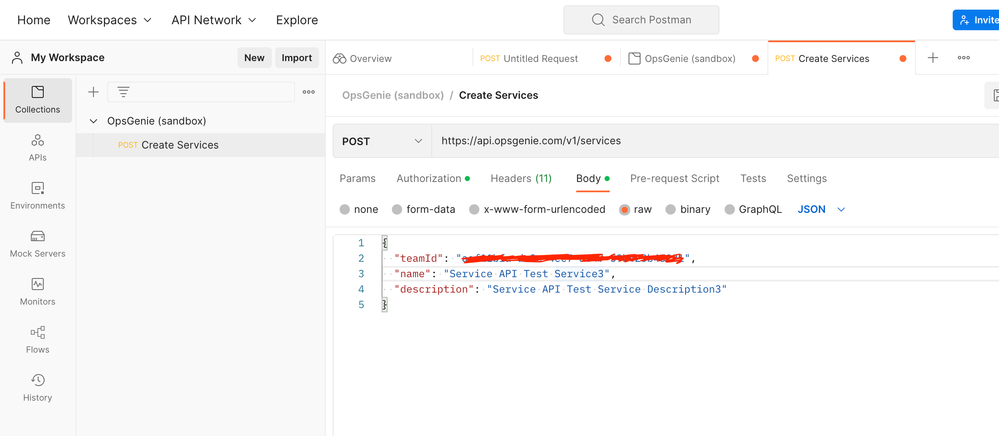
Task: Click OpsGenie (sandbox) in the breadcrumb
Action: click(x=392, y=96)
